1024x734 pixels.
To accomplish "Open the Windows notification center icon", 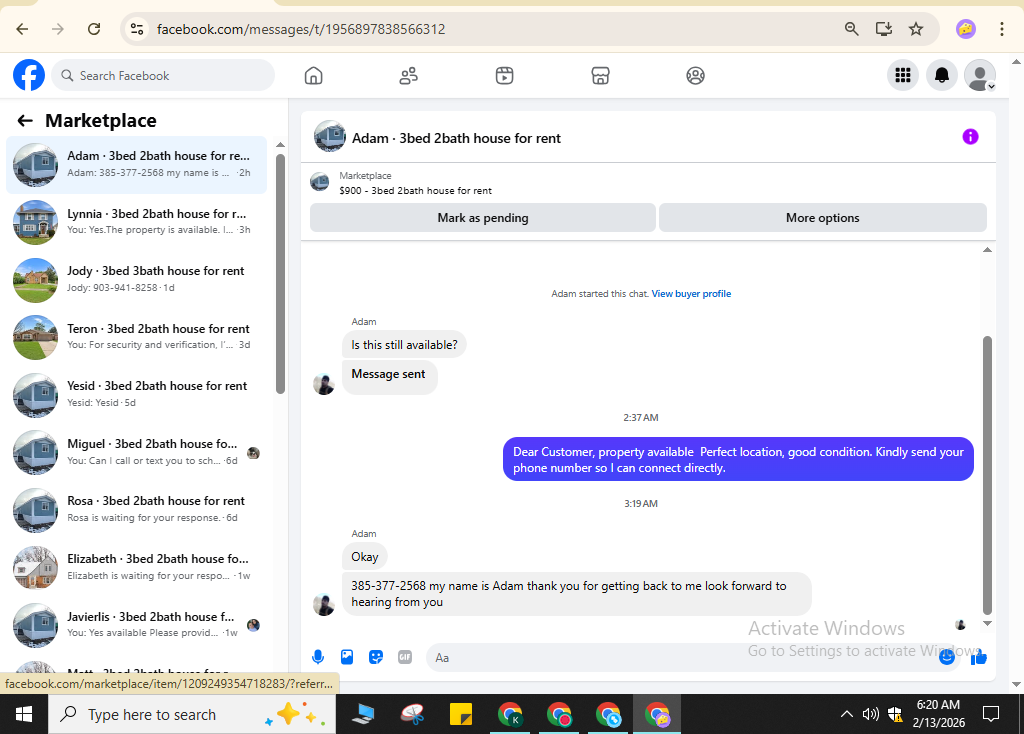I will [991, 714].
